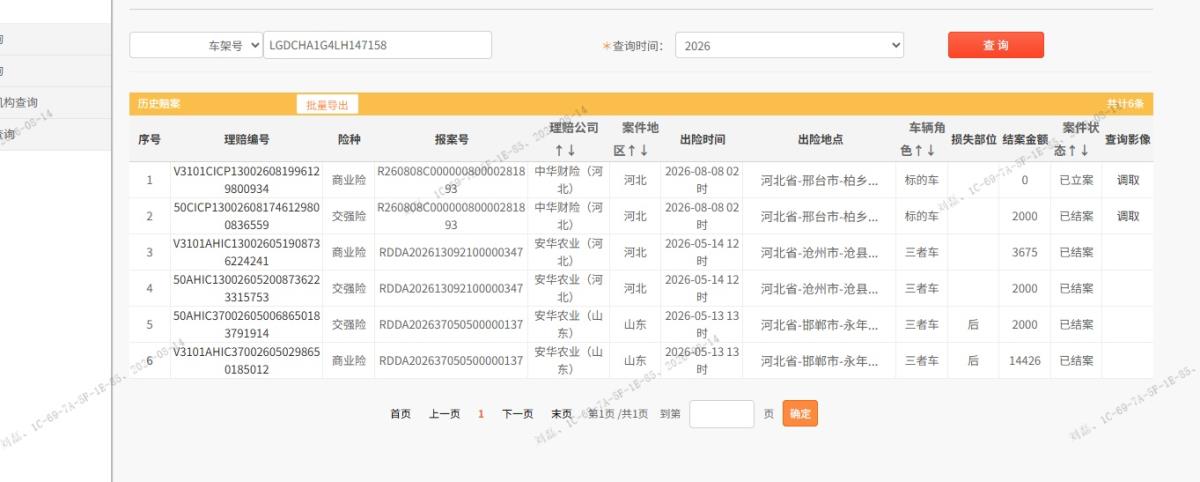Click 商业险 type in row 3
The height and width of the screenshot is (482, 1200).
[349, 252]
